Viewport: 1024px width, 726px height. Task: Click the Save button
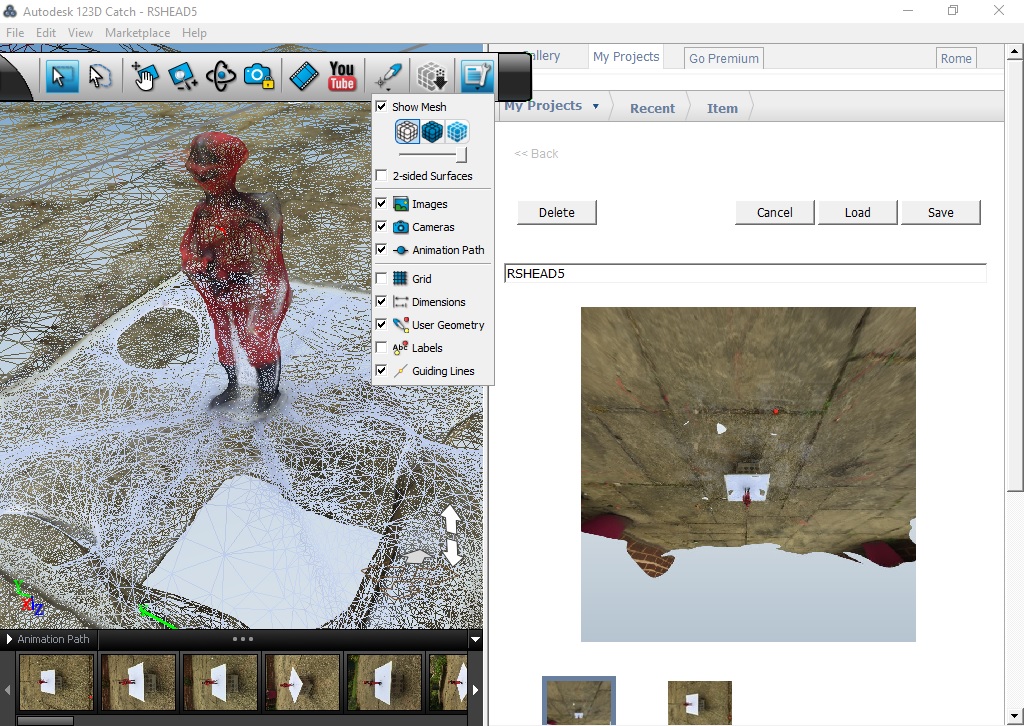coord(940,212)
